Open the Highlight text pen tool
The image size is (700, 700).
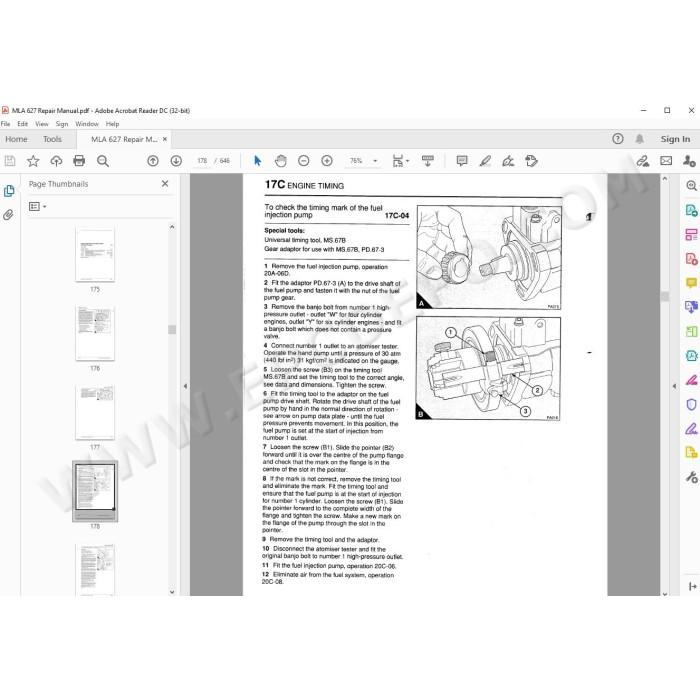485,161
